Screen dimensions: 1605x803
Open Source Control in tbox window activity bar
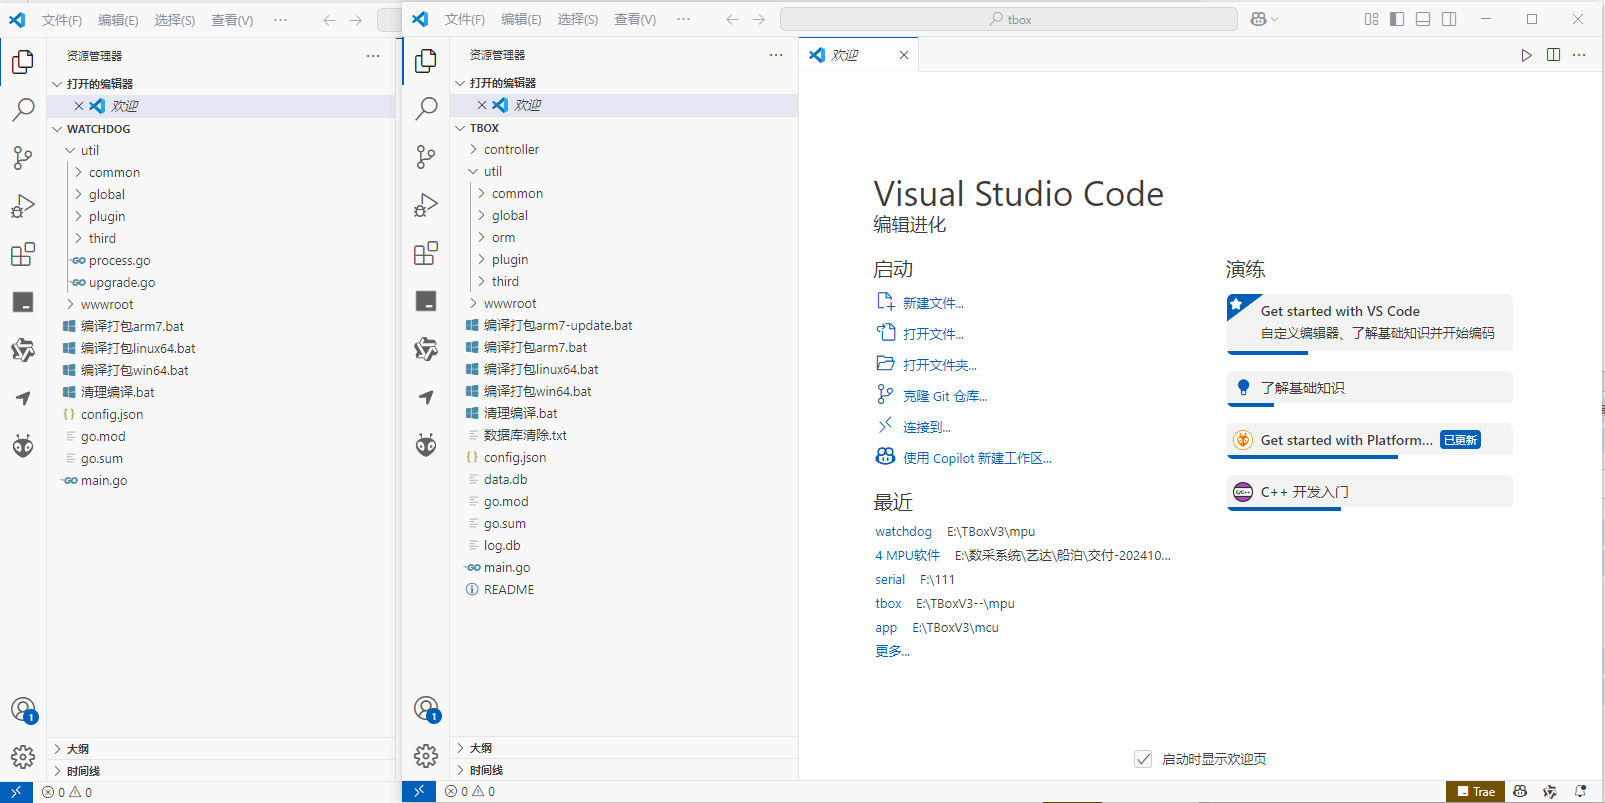[426, 156]
